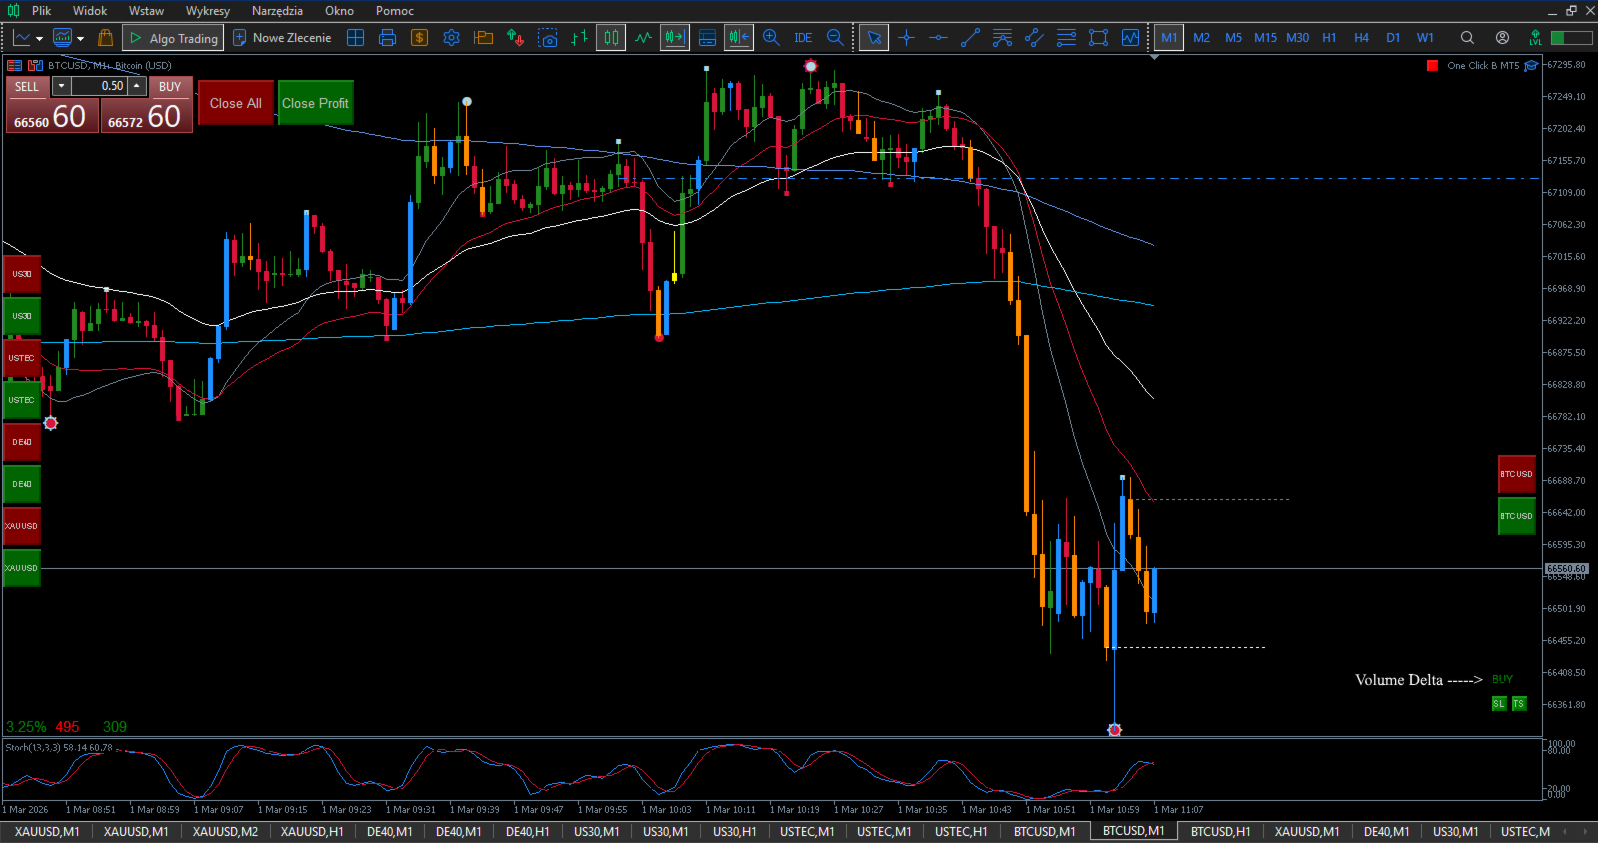Click the green LVL signal icon
1598x843 pixels.
click(x=1535, y=38)
